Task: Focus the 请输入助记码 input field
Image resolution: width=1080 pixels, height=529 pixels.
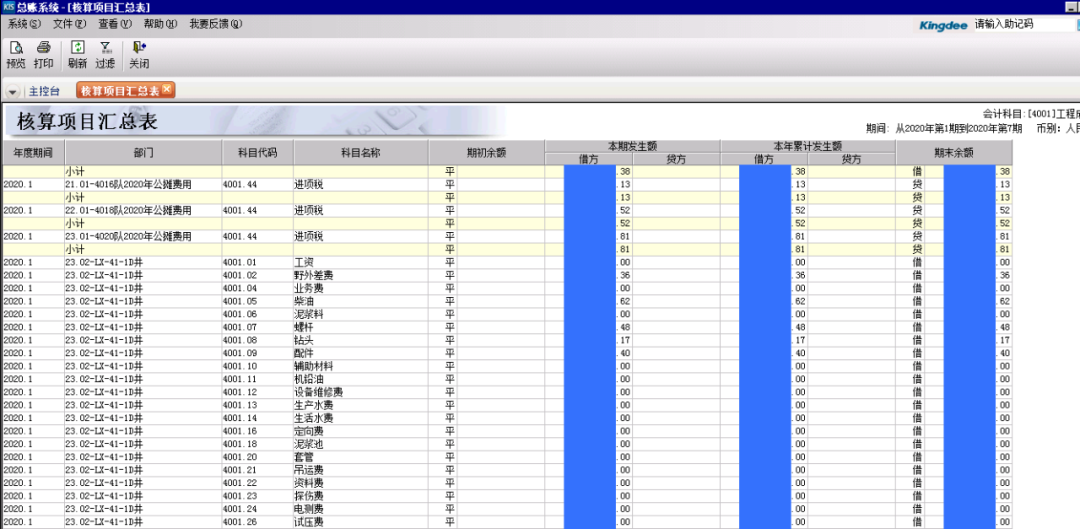Action: pyautogui.click(x=1023, y=24)
